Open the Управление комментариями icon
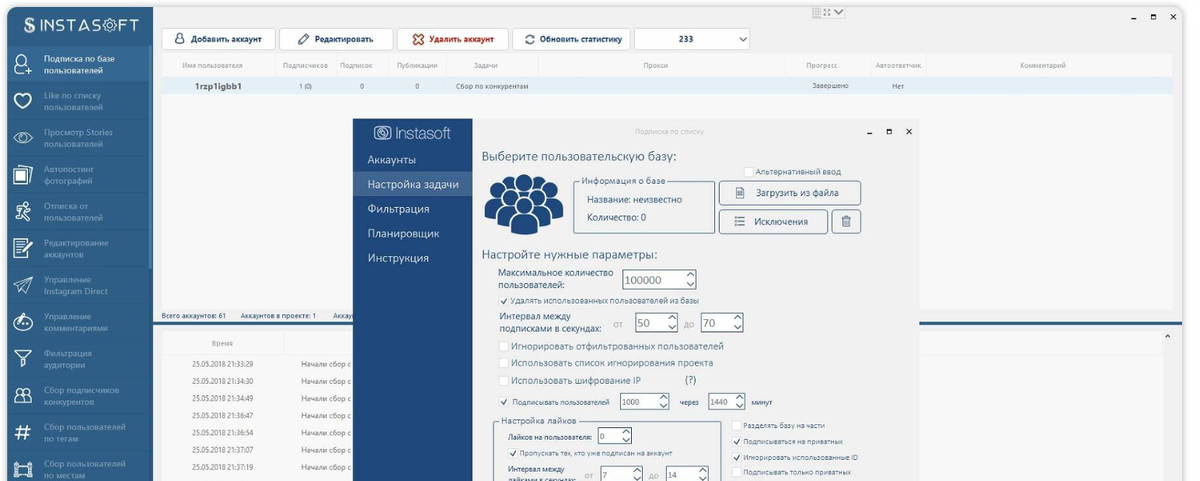The width and height of the screenshot is (1200, 481). click(22, 322)
